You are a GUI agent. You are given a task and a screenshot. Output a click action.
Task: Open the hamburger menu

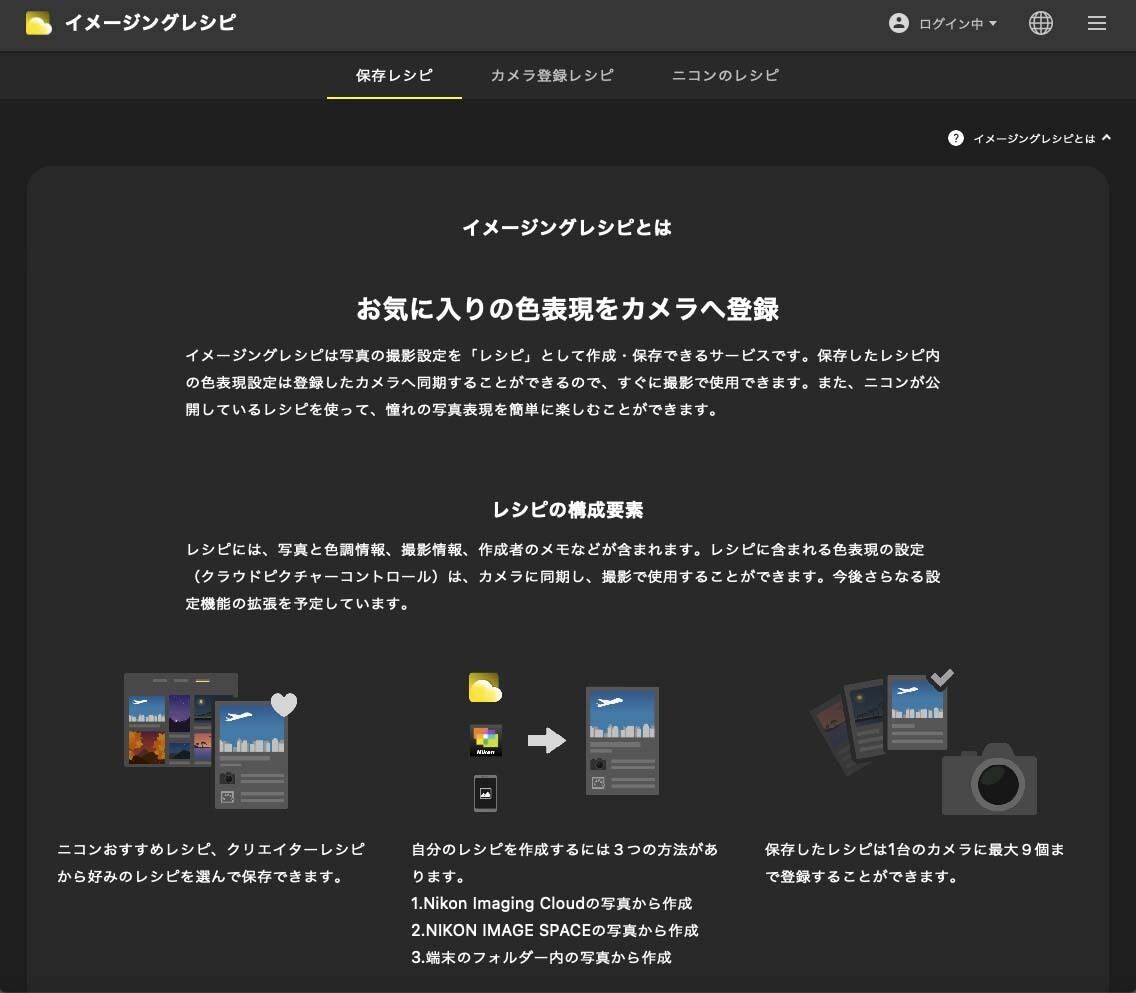tap(1096, 23)
